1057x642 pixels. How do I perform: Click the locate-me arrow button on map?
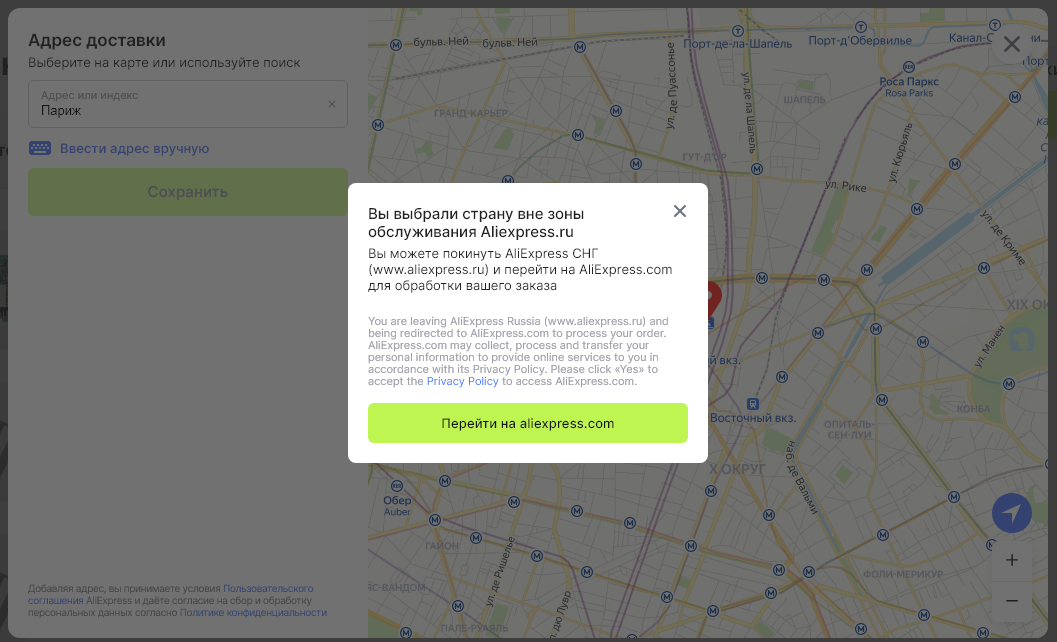[1011, 513]
